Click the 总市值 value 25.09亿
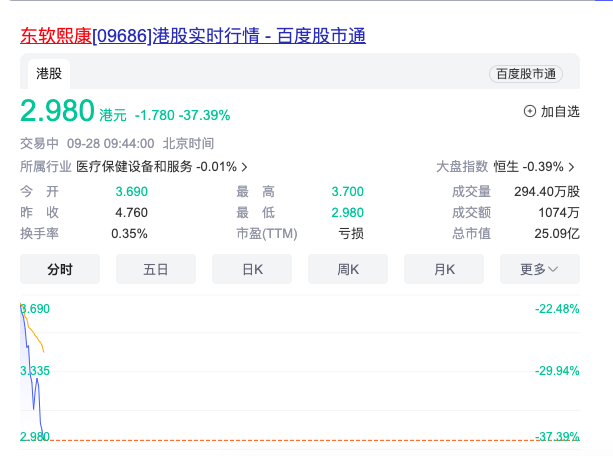 [x=557, y=233]
